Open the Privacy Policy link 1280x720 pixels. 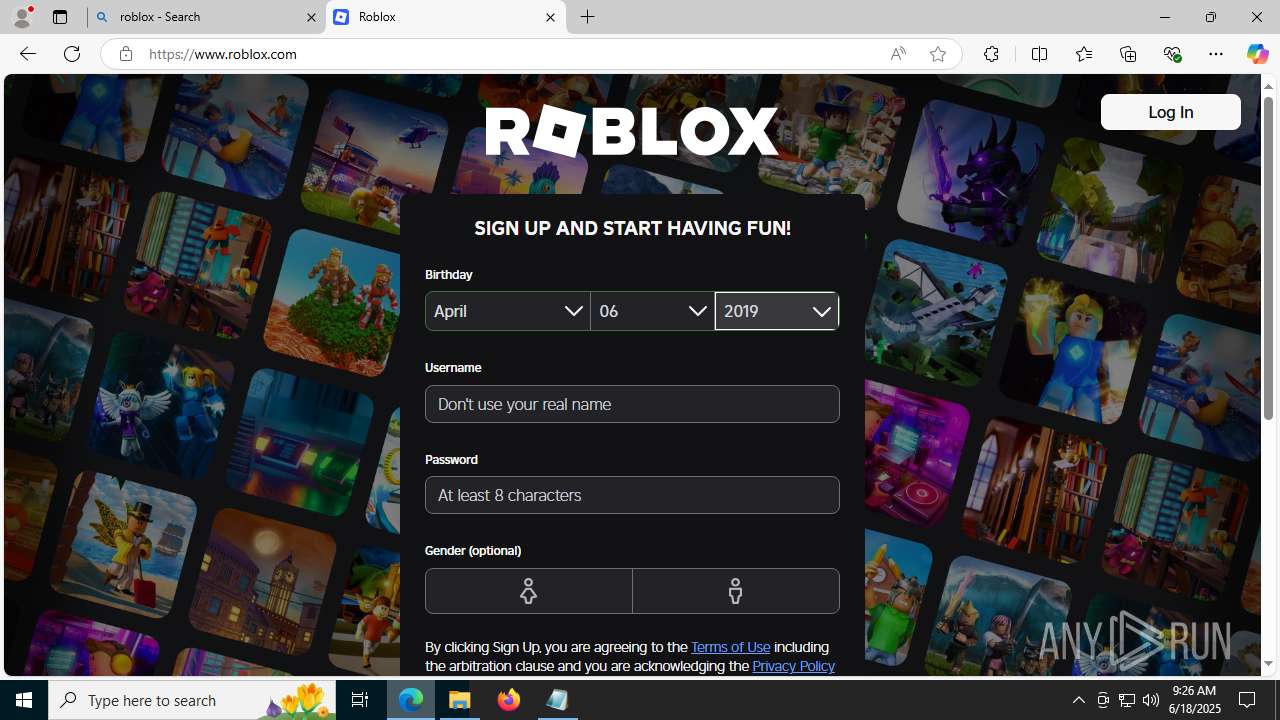pos(793,666)
